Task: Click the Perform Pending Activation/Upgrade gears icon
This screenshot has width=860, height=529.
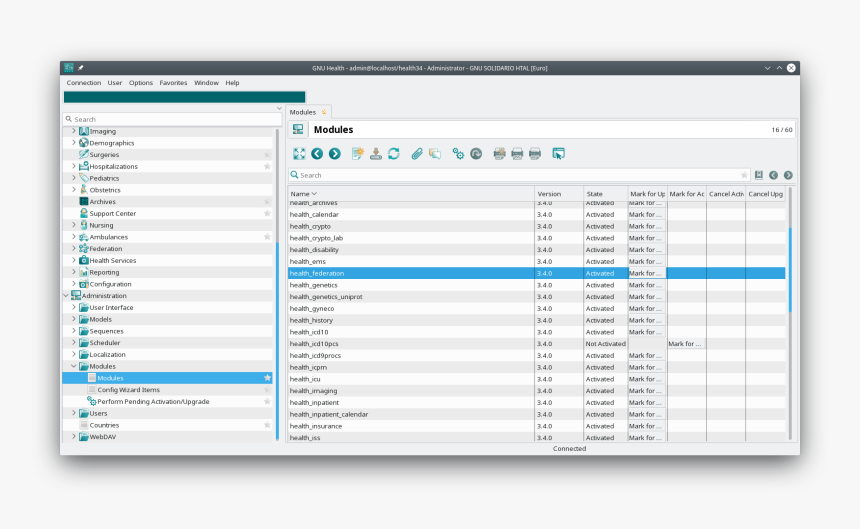Action: tap(92, 402)
